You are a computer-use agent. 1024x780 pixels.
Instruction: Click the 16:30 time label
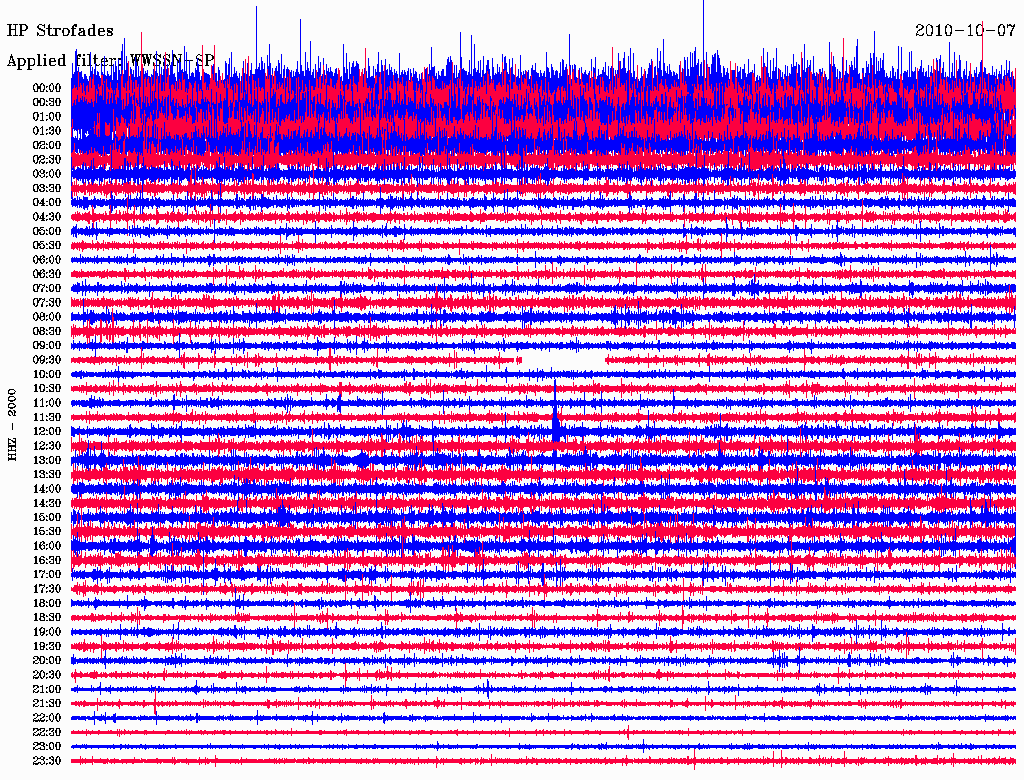tap(47, 561)
